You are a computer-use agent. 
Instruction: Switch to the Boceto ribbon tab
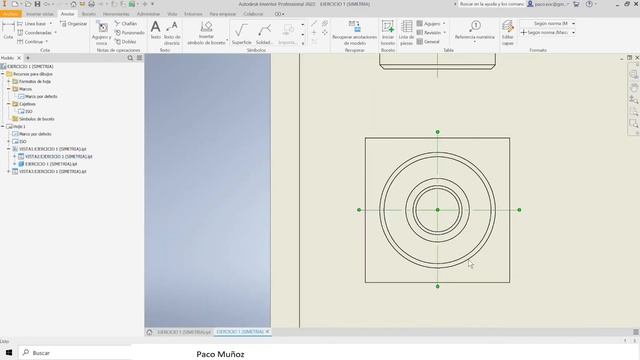click(x=89, y=14)
